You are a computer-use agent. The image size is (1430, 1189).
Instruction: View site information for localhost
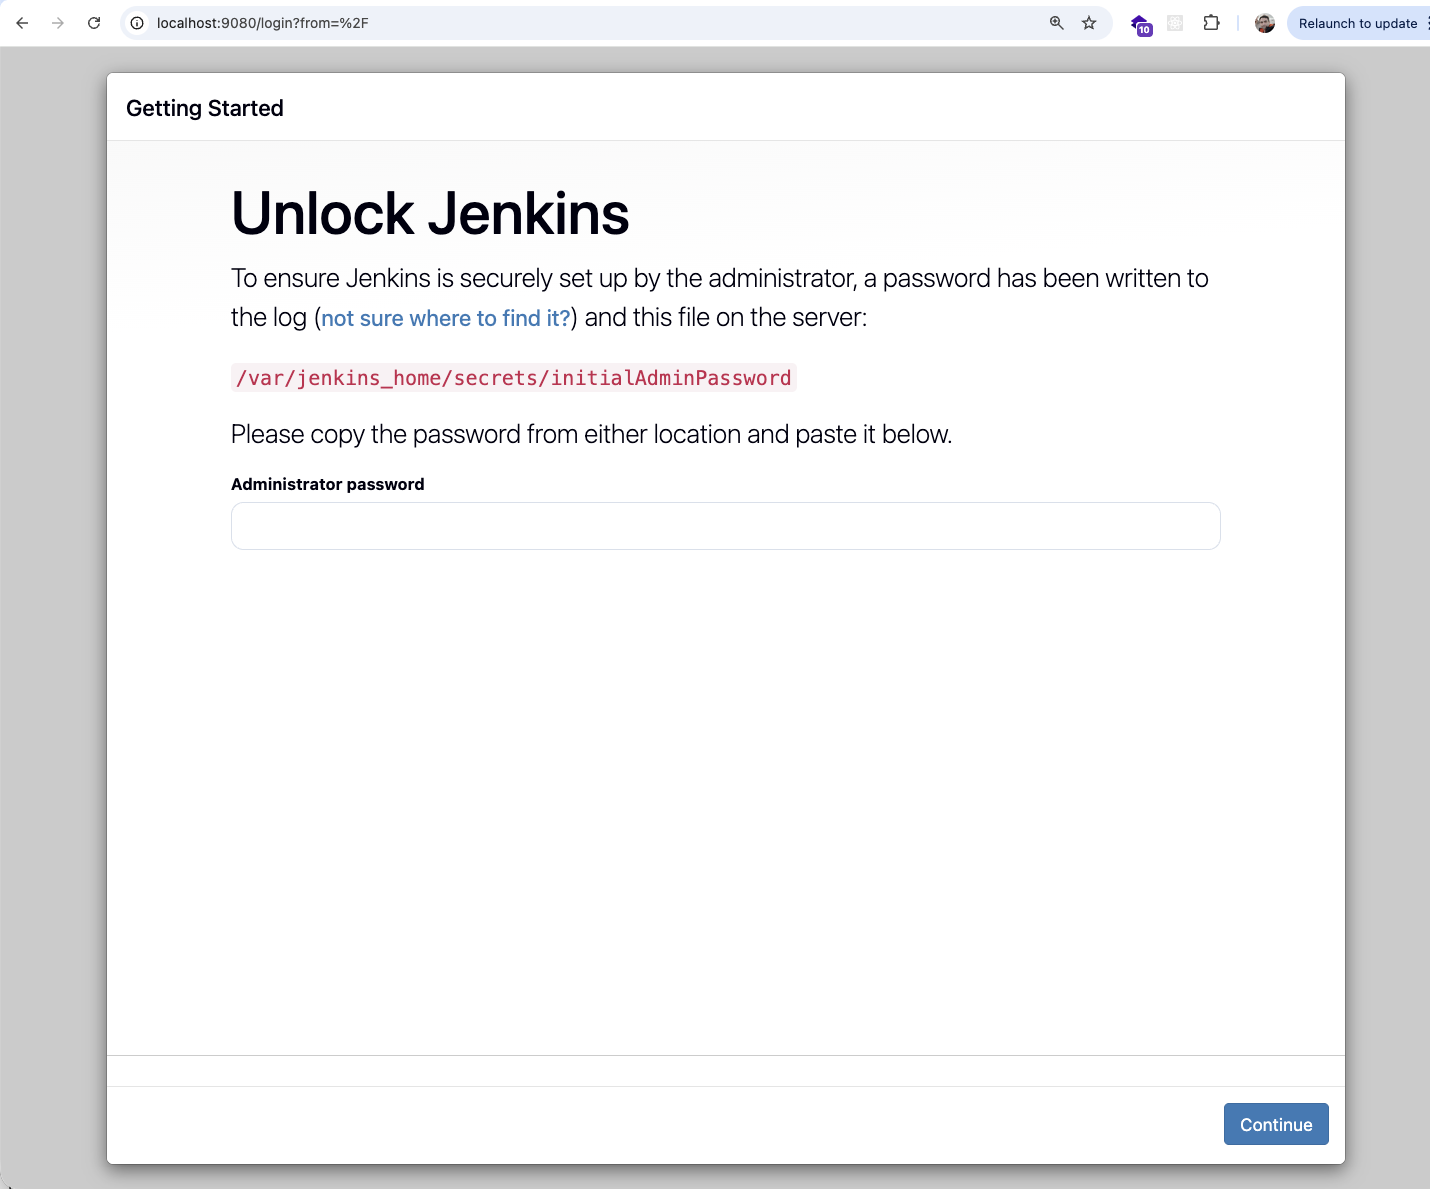pyautogui.click(x=137, y=23)
